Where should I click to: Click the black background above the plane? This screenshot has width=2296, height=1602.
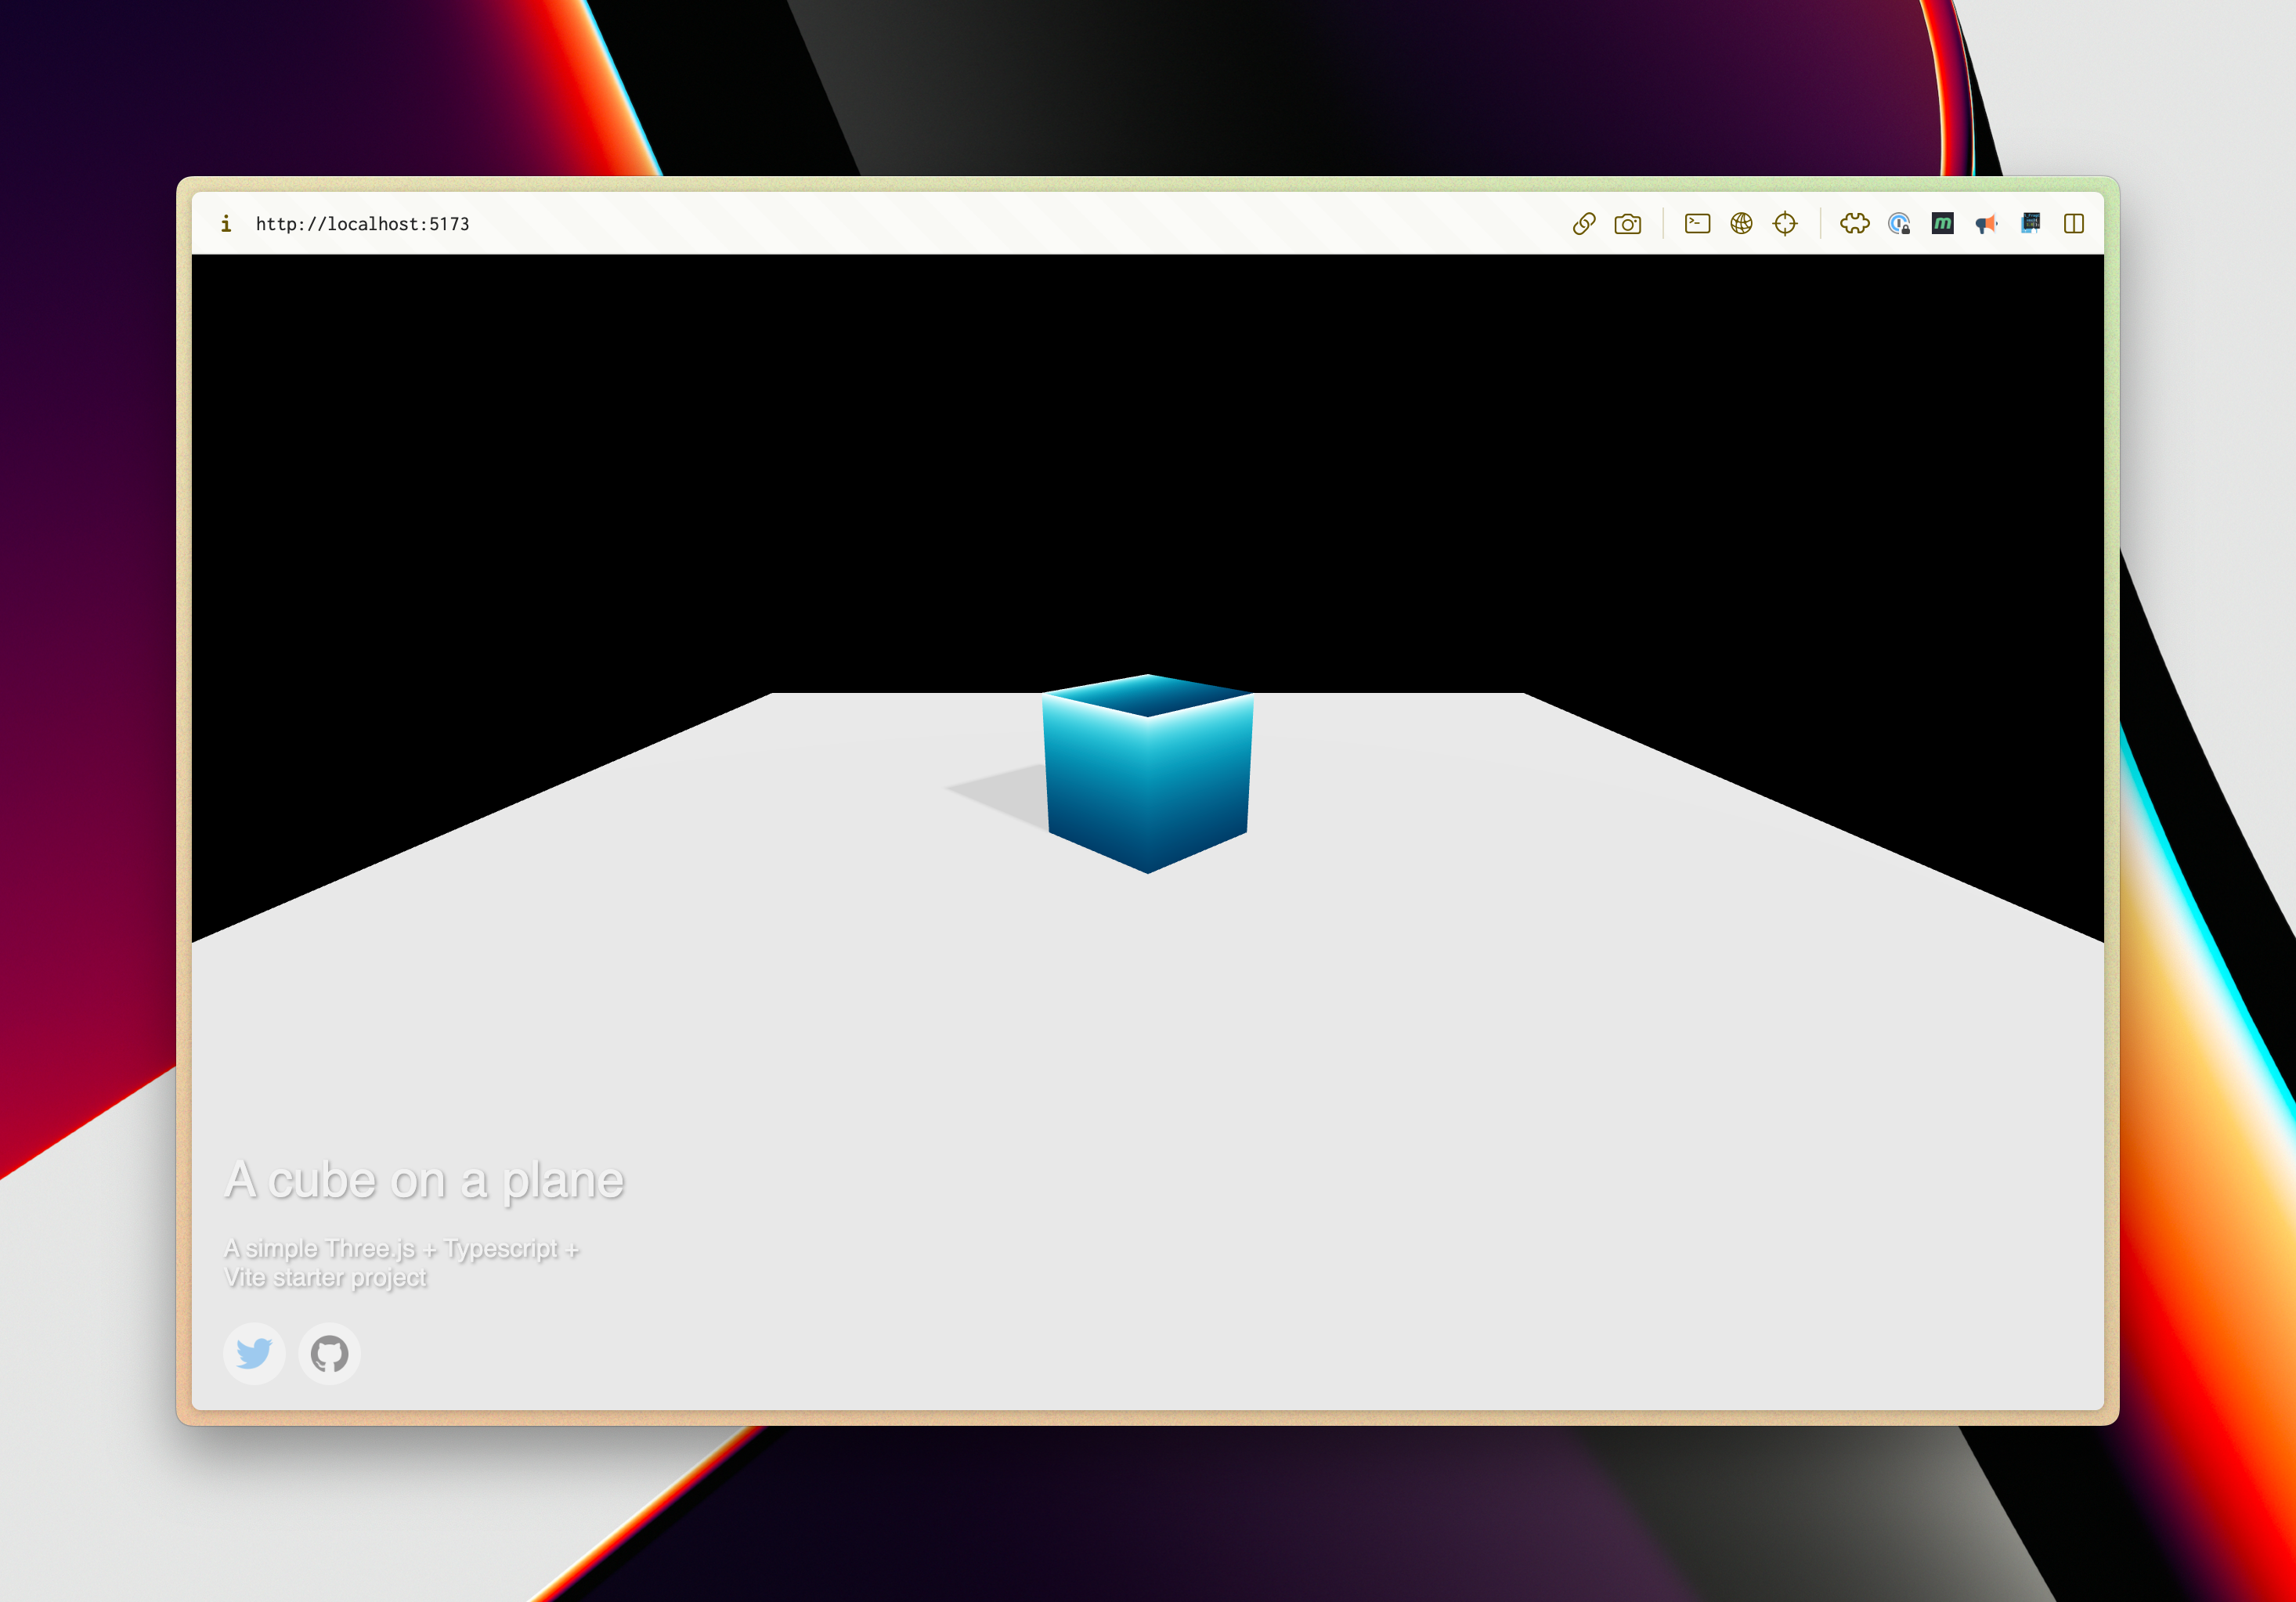tap(1147, 450)
